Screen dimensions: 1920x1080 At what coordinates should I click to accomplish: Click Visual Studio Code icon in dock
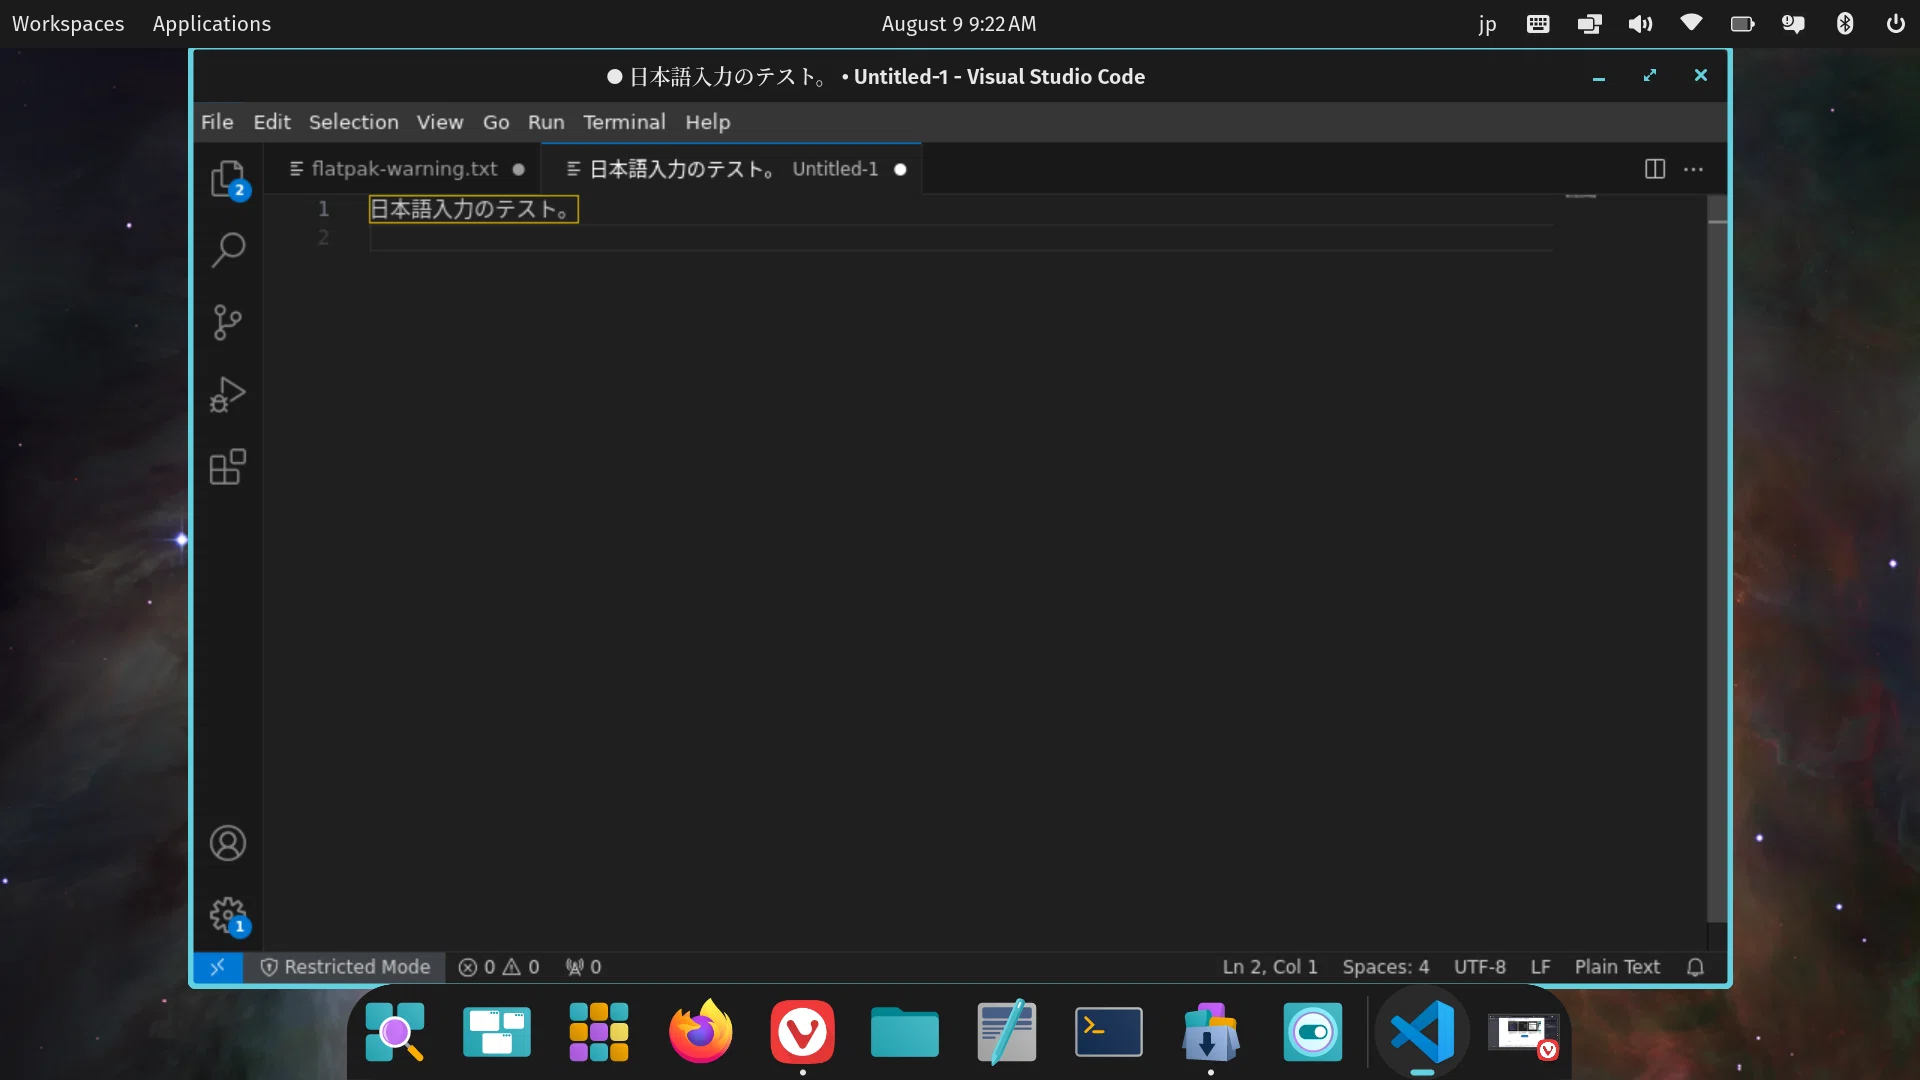pyautogui.click(x=1422, y=1032)
